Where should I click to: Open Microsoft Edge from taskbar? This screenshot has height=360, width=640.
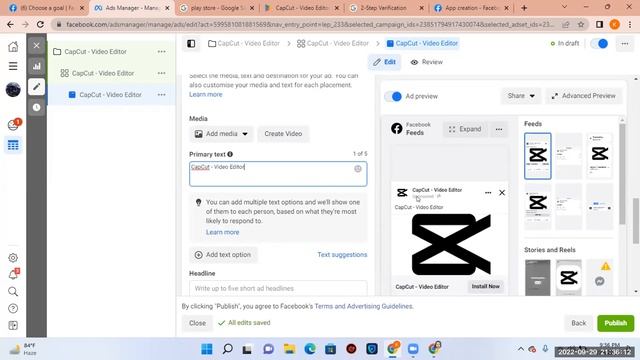[x=310, y=349]
